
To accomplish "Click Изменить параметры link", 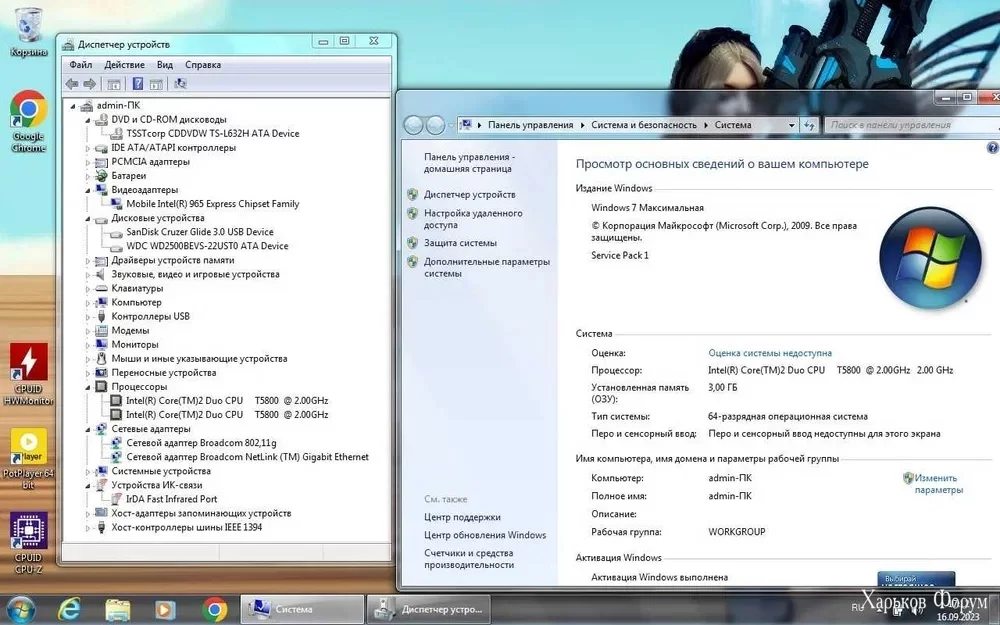I will point(938,484).
